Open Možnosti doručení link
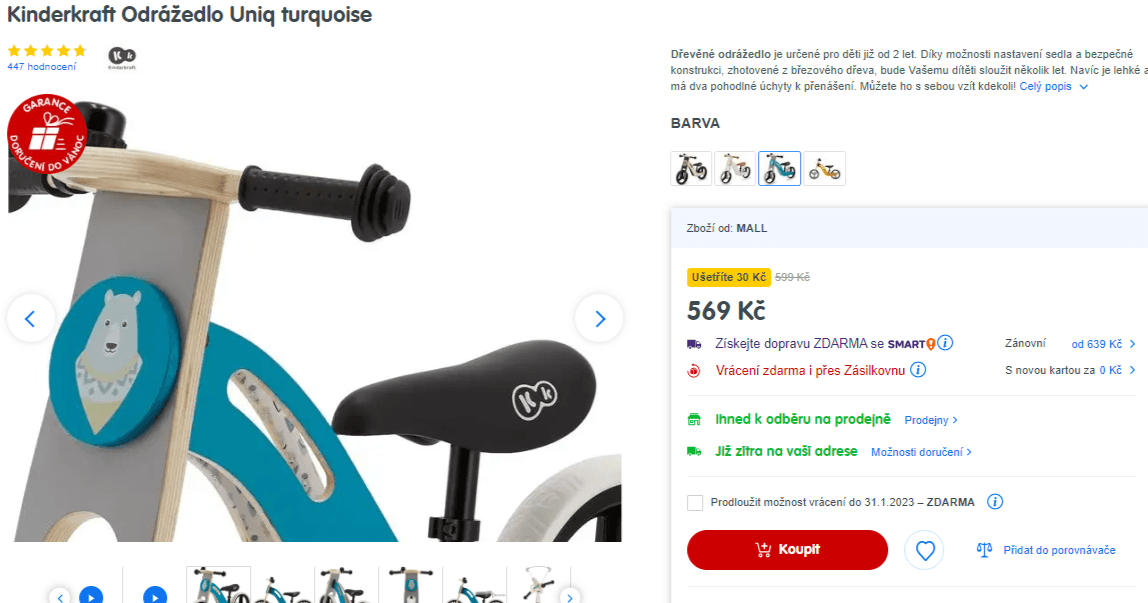 [921, 452]
